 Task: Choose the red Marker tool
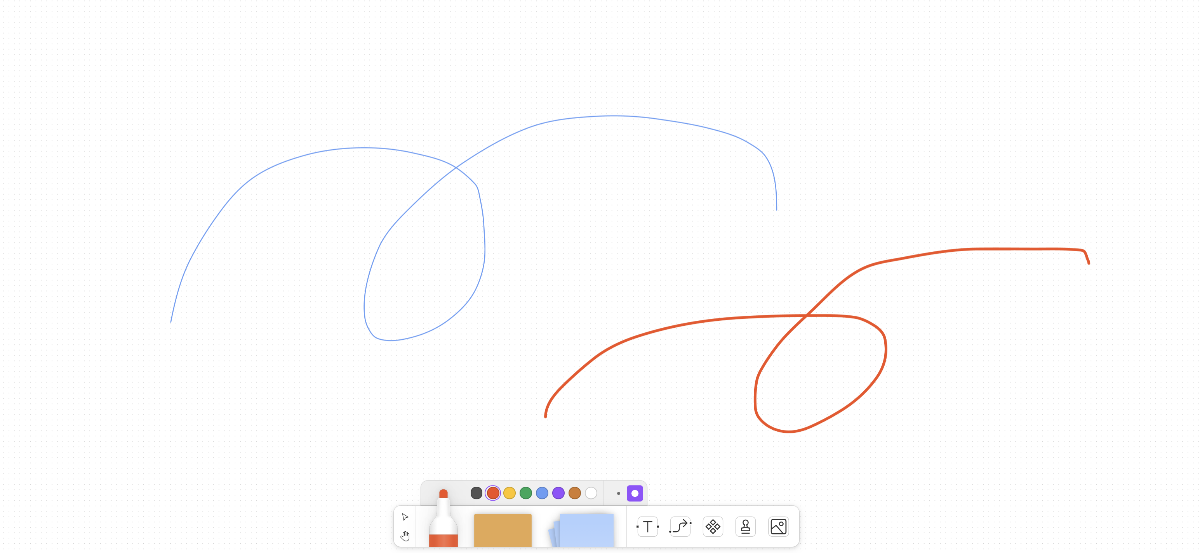pyautogui.click(x=443, y=519)
